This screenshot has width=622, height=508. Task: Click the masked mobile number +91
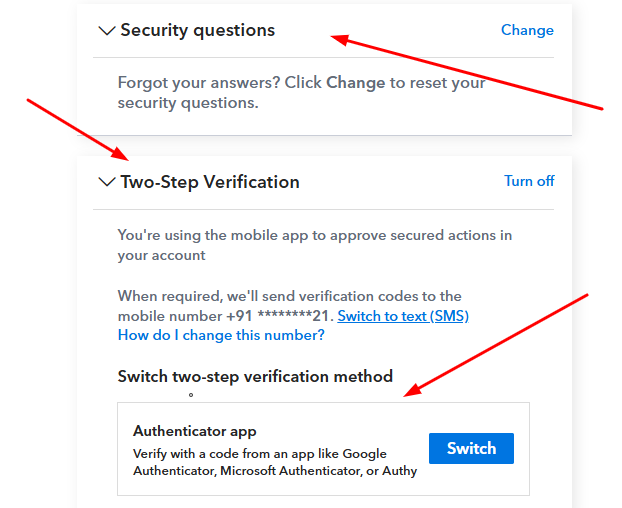click(277, 316)
